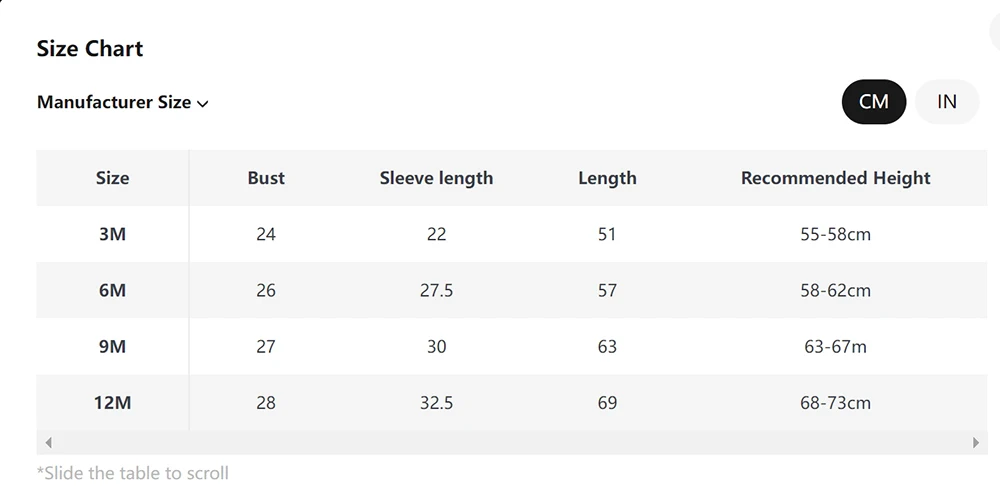The width and height of the screenshot is (1000, 501).
Task: Select the Bust column header
Action: [x=266, y=178]
